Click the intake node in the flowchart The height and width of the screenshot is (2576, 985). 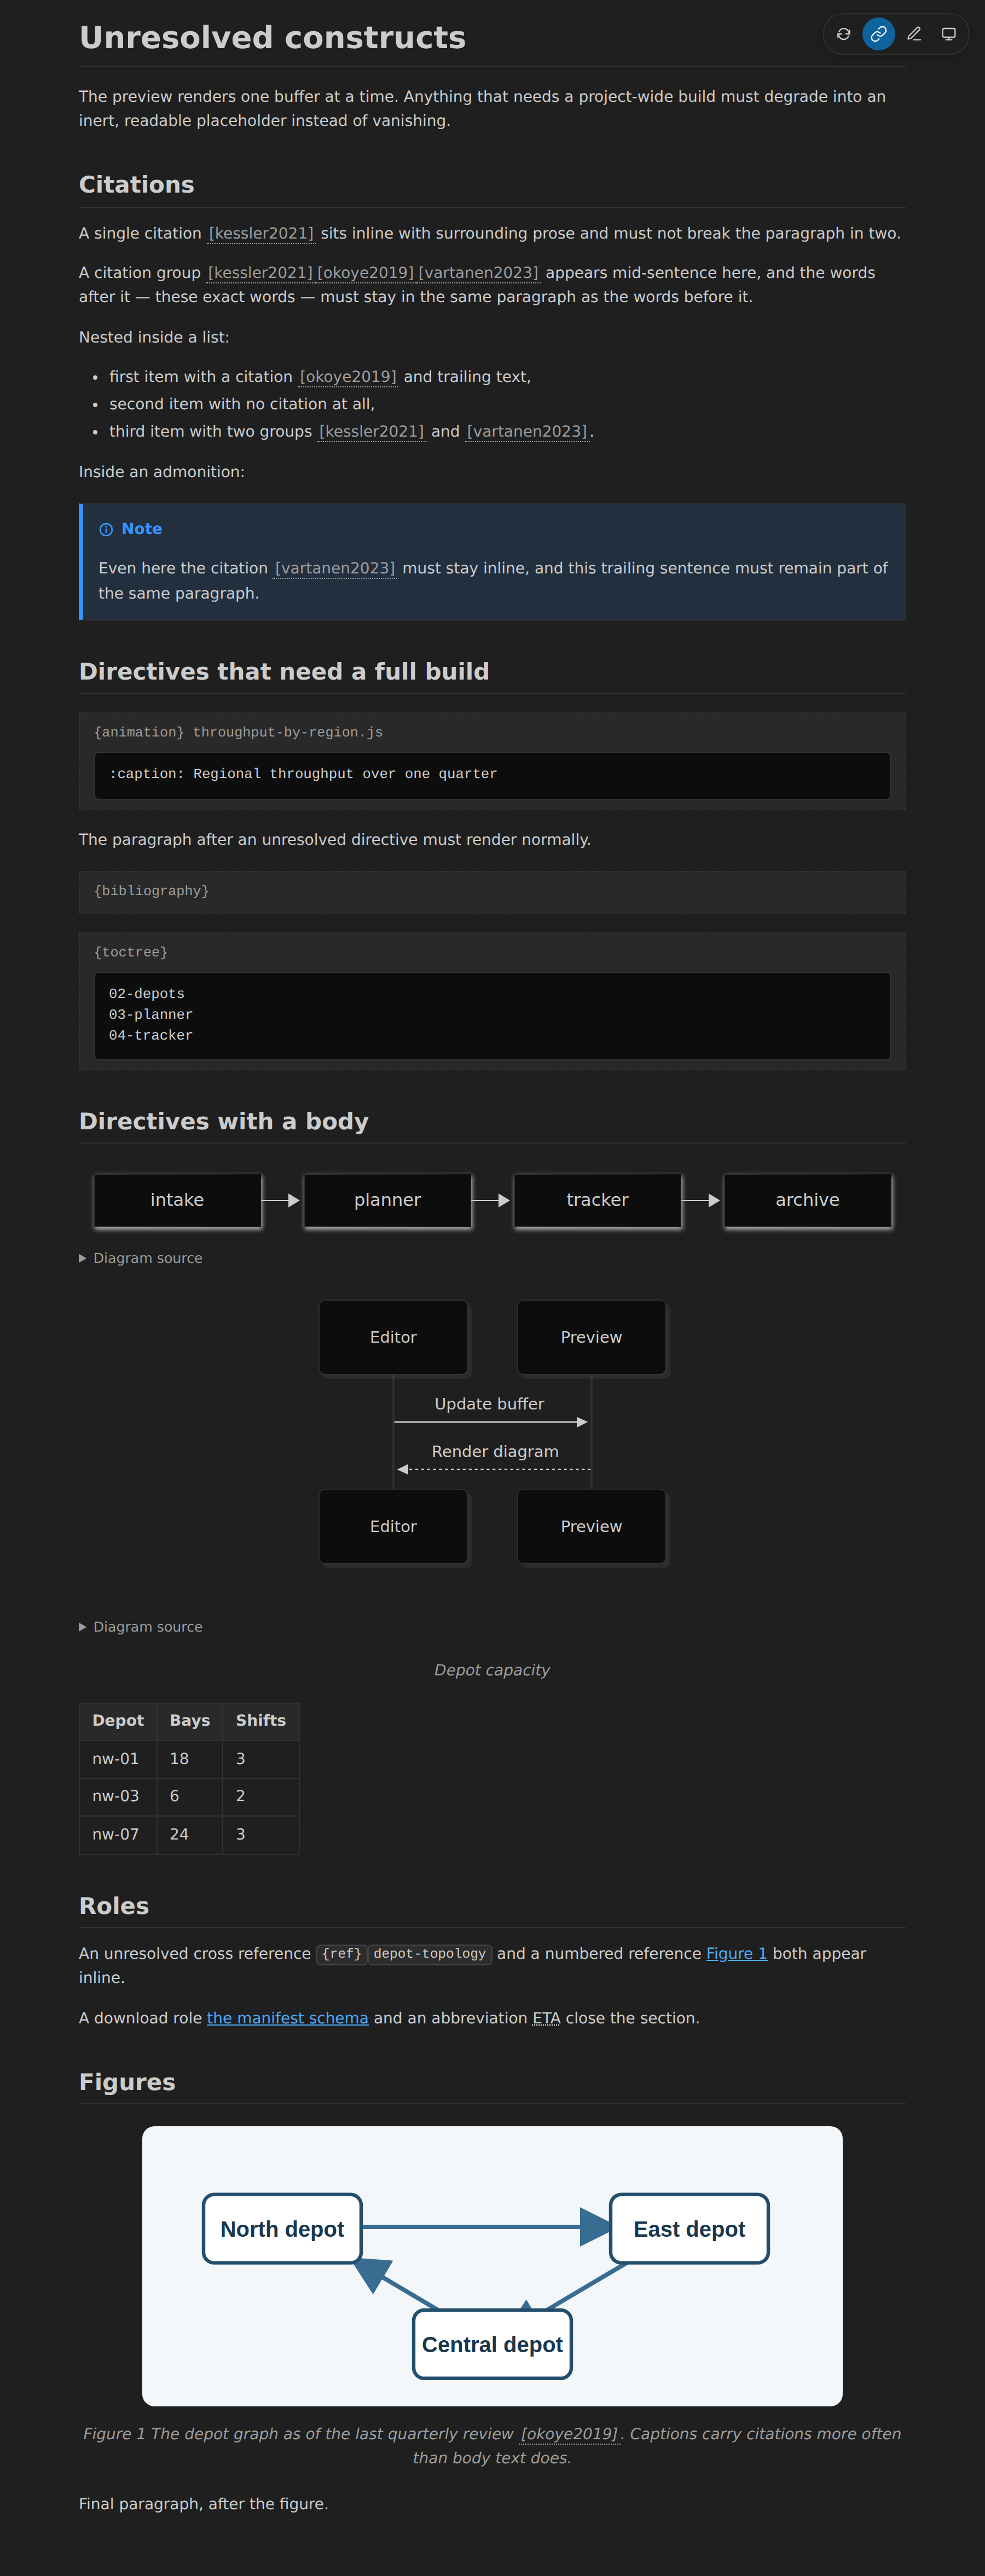(177, 1200)
